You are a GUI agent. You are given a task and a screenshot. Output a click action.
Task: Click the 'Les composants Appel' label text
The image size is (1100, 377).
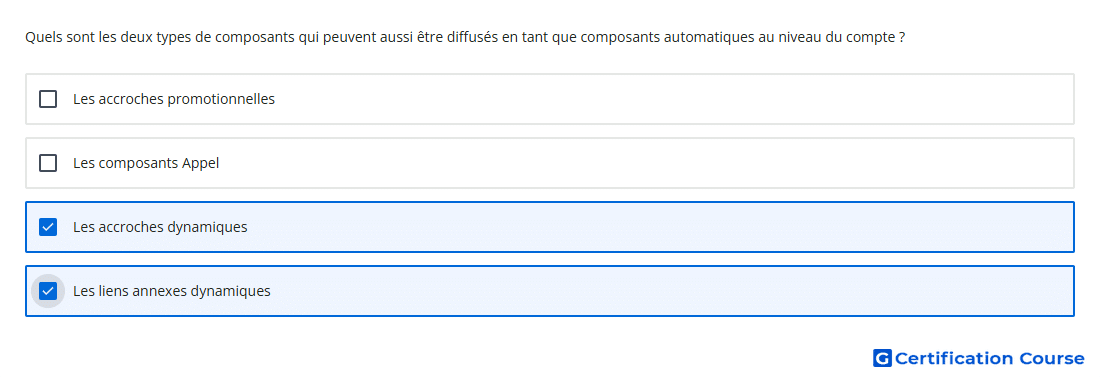(x=146, y=163)
